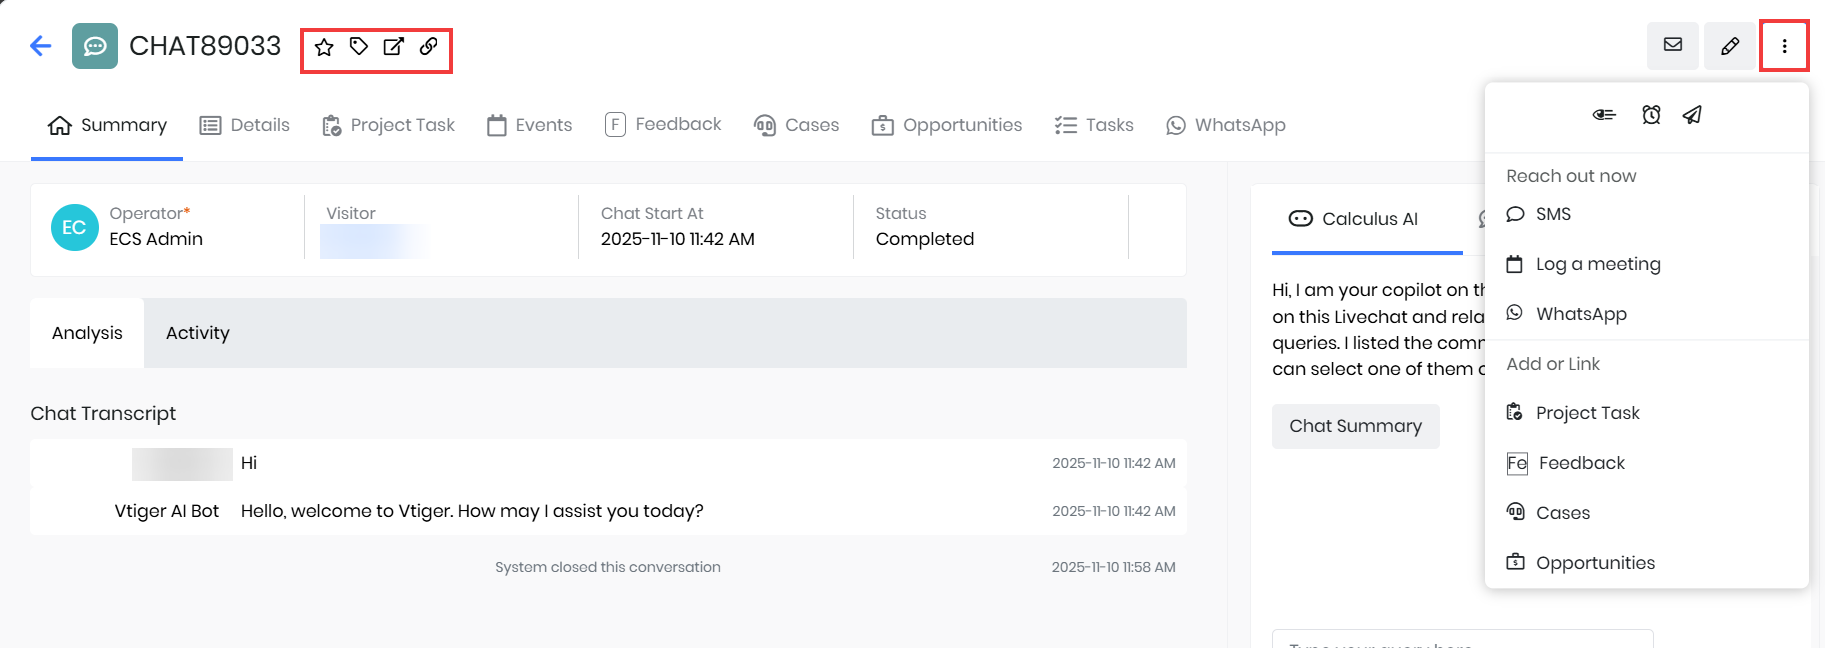This screenshot has height=648, width=1825.
Task: Click the copy link chain icon
Action: [429, 46]
